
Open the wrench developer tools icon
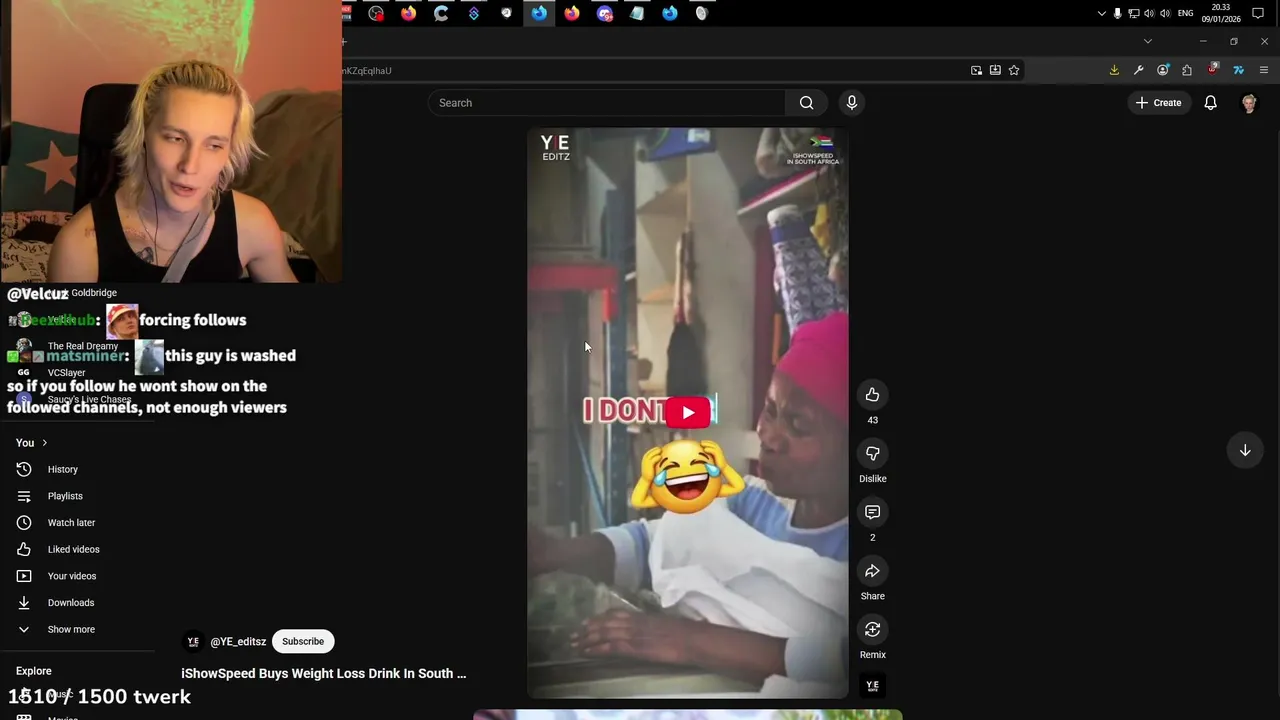(1138, 70)
